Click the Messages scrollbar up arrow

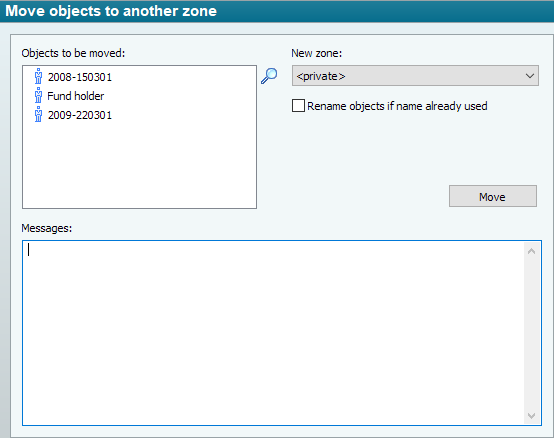point(531,251)
